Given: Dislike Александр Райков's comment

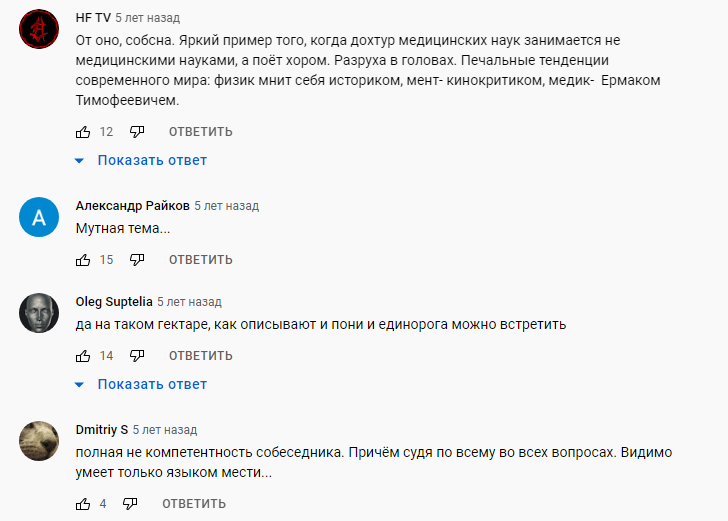Looking at the screenshot, I should (x=138, y=260).
